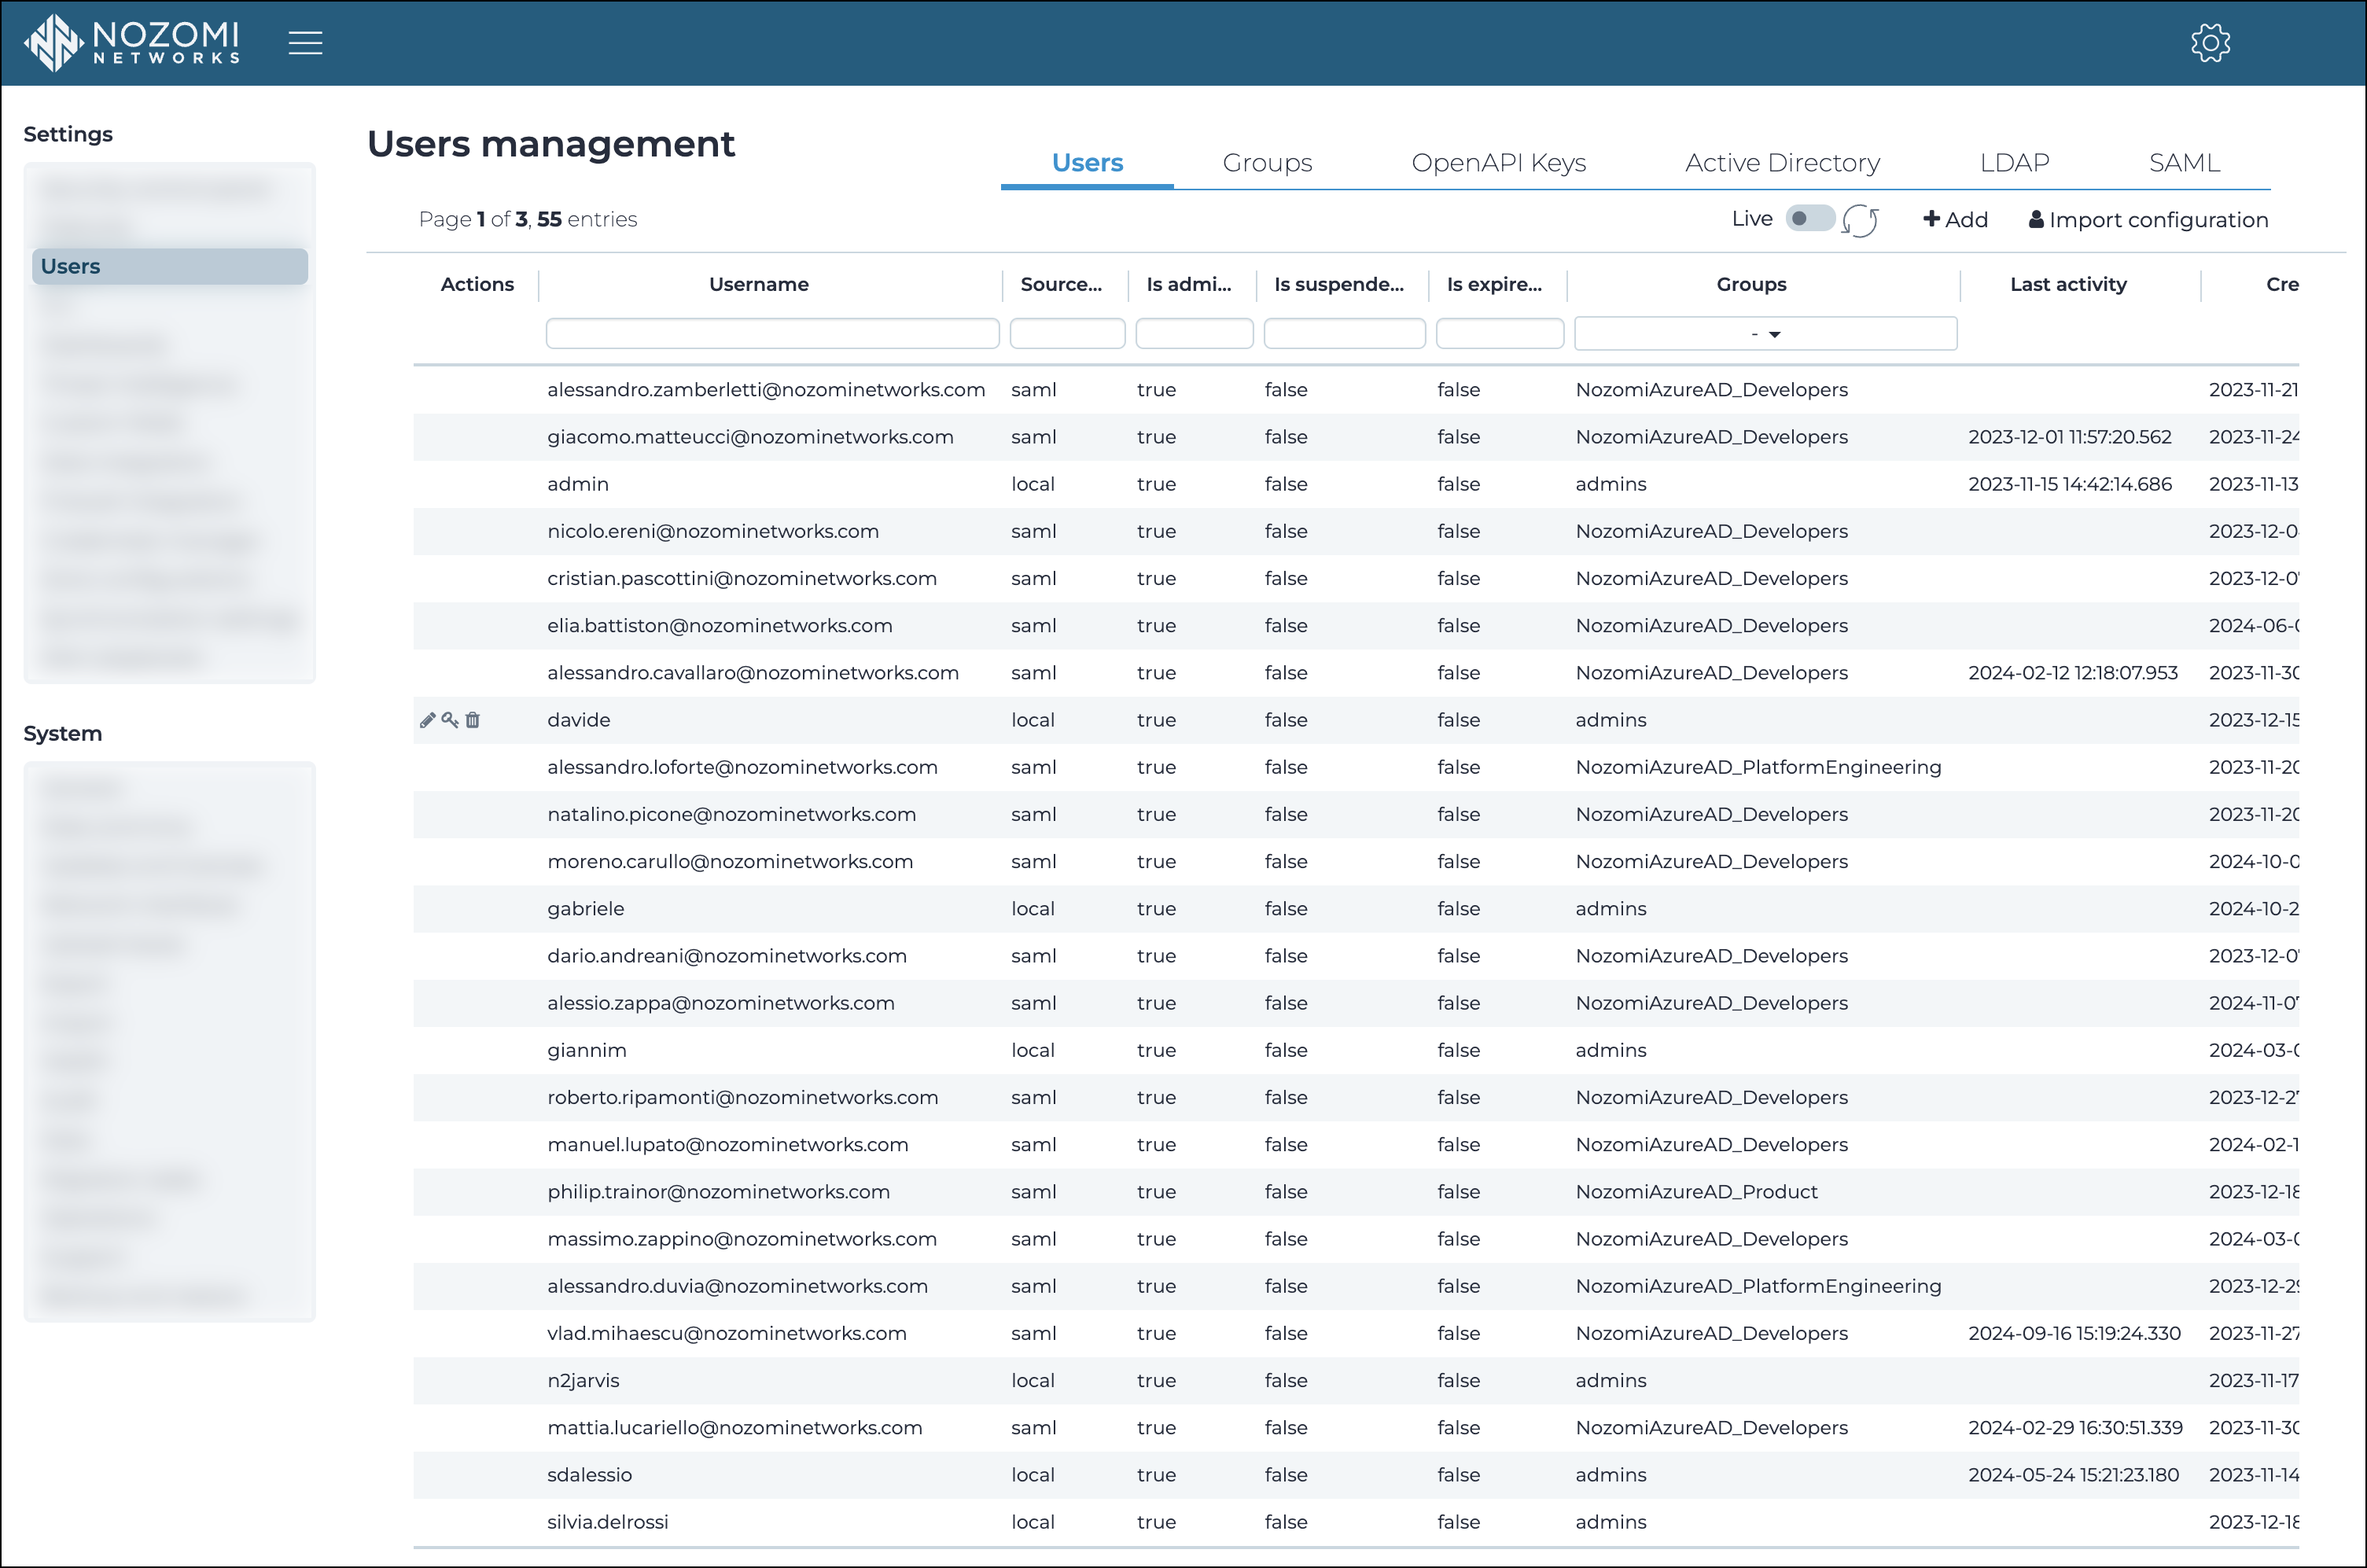Click the giannim username
Viewport: 2367px width, 1568px height.
pyautogui.click(x=587, y=1051)
